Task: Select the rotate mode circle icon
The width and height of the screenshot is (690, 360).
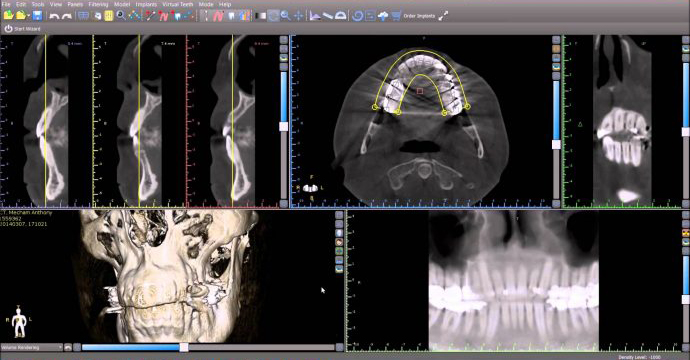Action: pyautogui.click(x=274, y=16)
